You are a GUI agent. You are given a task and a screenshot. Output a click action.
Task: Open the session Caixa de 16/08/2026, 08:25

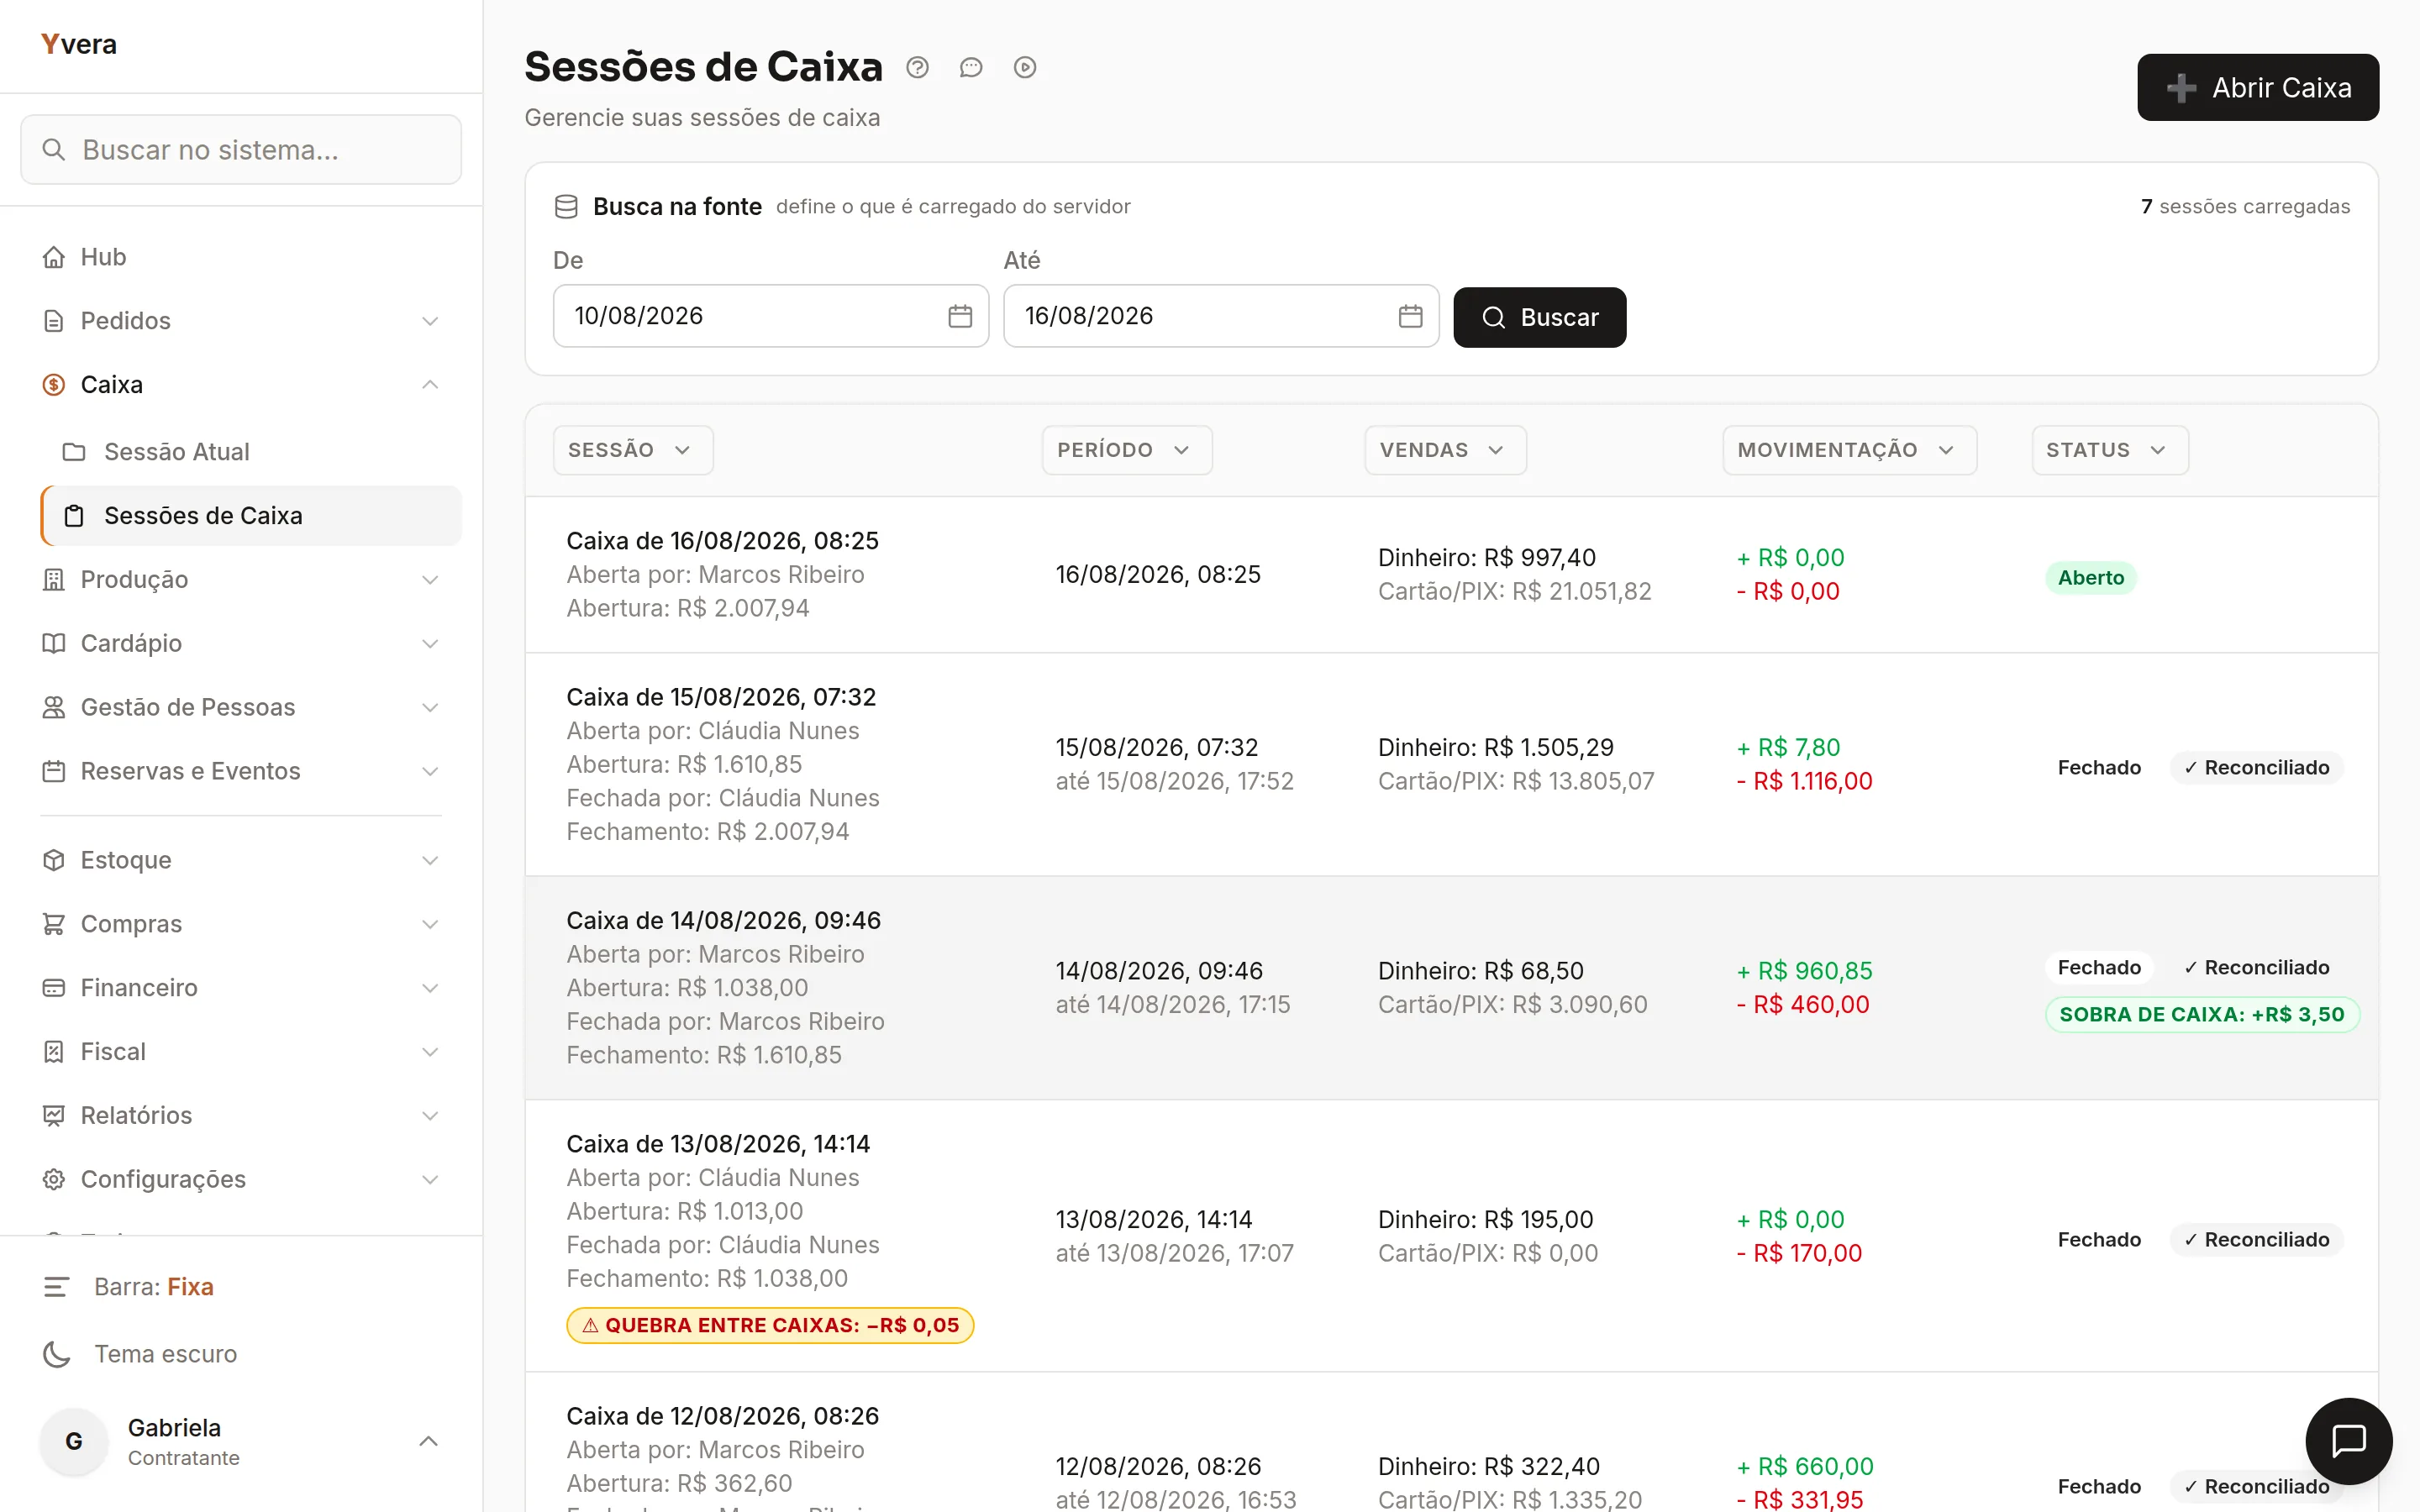pos(722,541)
